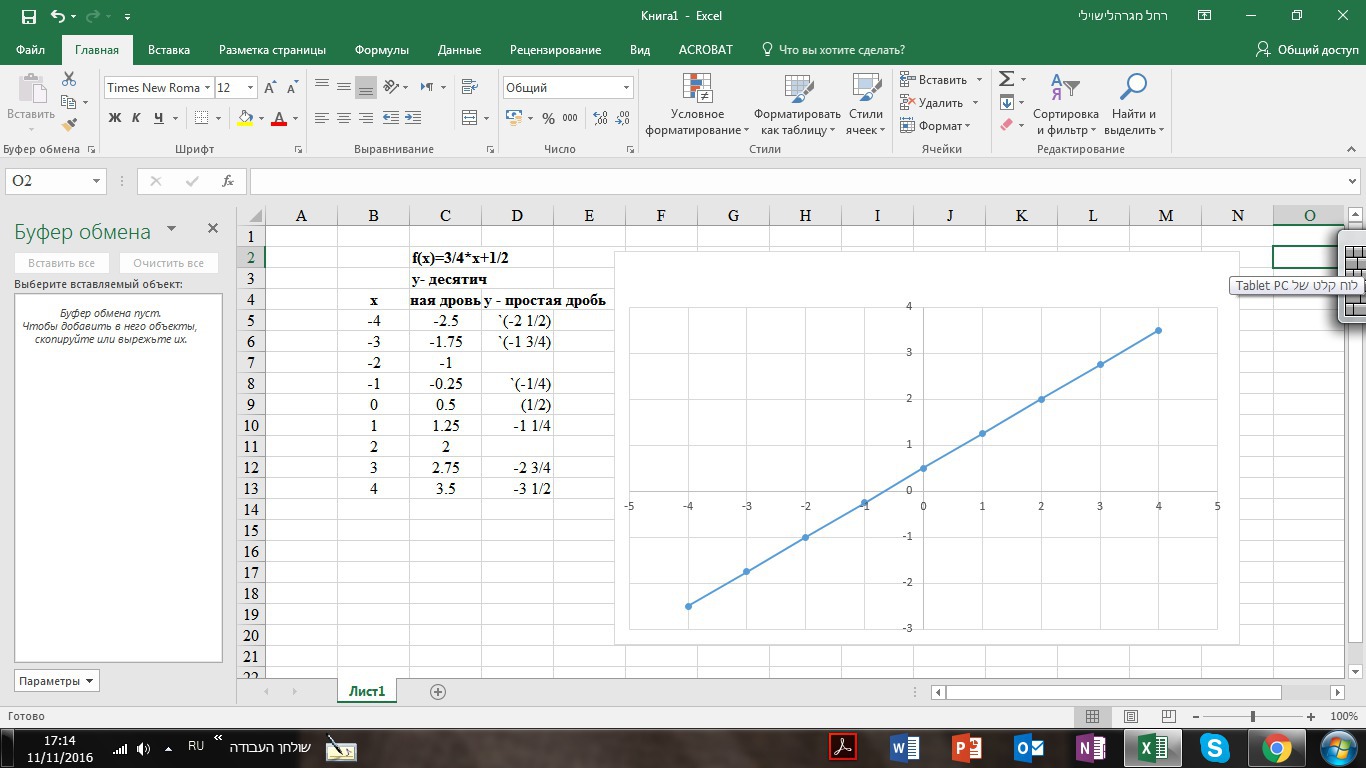
Task: Toggle center horizontal alignment
Action: click(x=344, y=118)
